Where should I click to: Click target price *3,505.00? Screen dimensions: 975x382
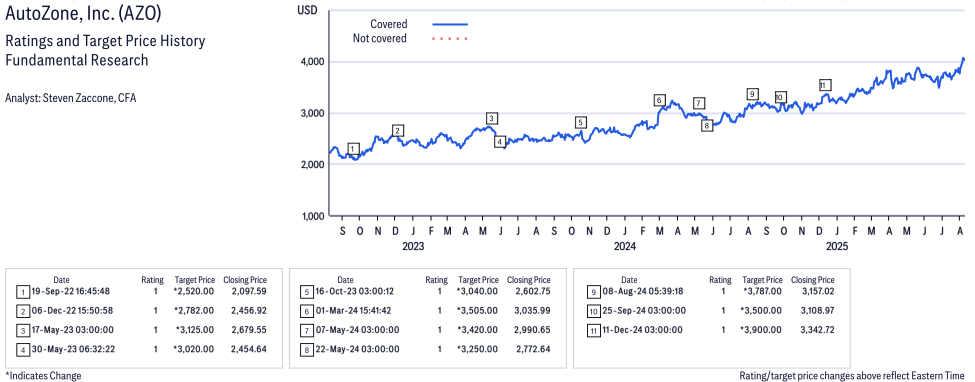click(x=478, y=310)
